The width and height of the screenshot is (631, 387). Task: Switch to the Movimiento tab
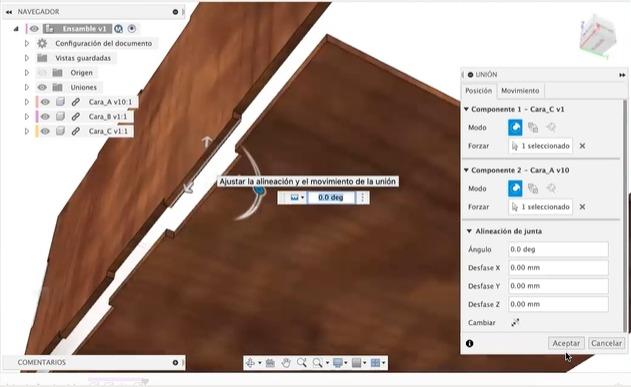click(x=520, y=91)
